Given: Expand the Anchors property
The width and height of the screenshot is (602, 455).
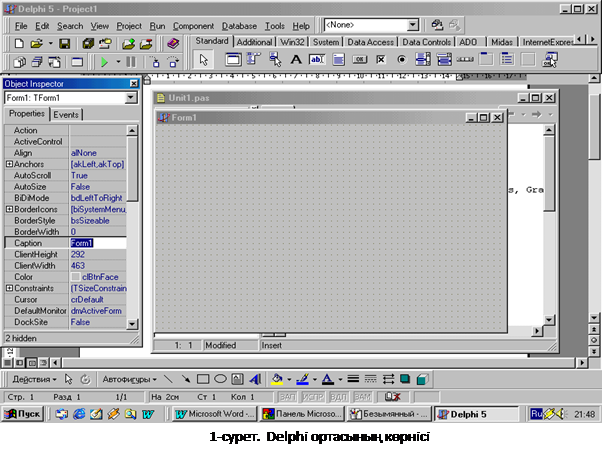Looking at the screenshot, I should [9, 164].
